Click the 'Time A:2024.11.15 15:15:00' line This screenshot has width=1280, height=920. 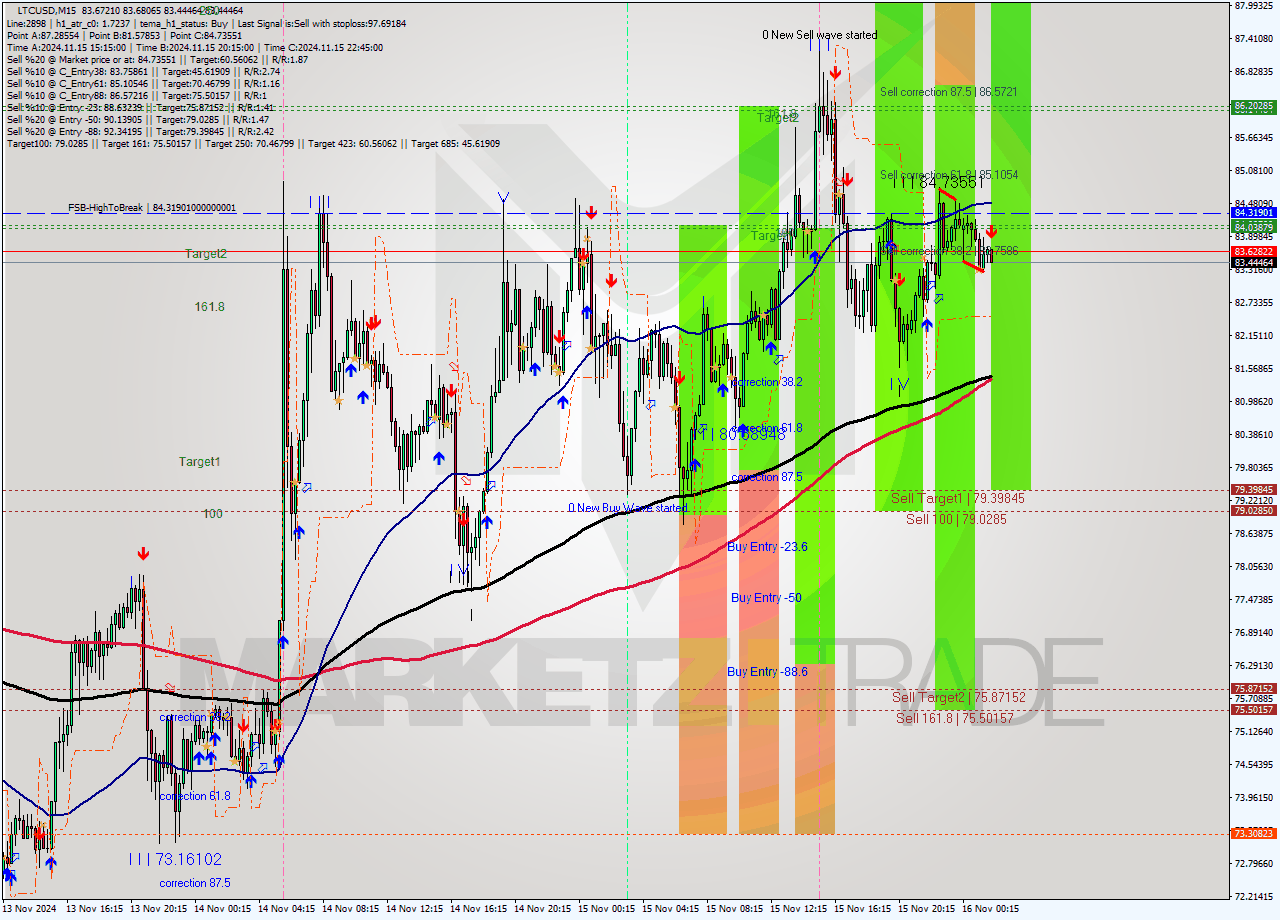coord(195,47)
